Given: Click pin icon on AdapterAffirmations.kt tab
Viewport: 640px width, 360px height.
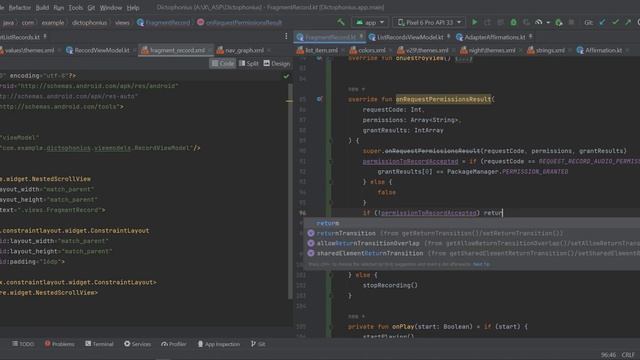Looking at the screenshot, I should tap(530, 37).
